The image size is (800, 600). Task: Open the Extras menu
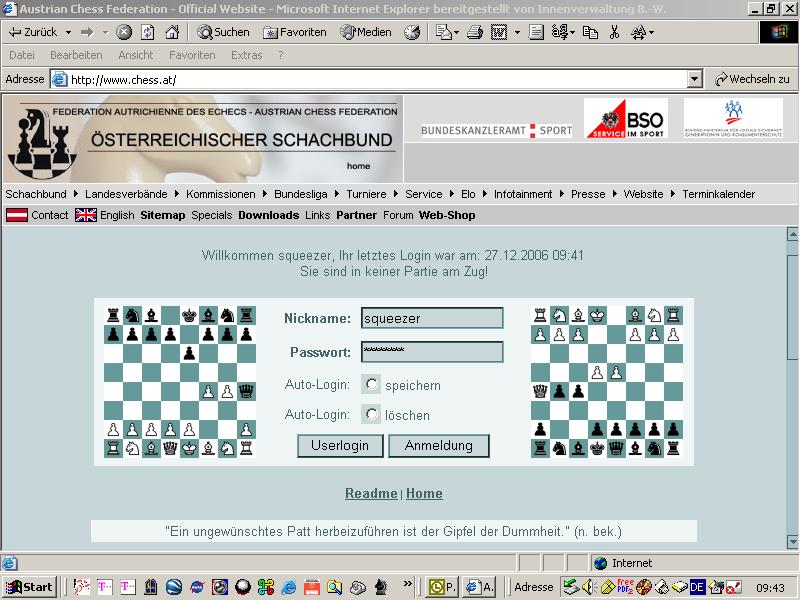coord(246,55)
